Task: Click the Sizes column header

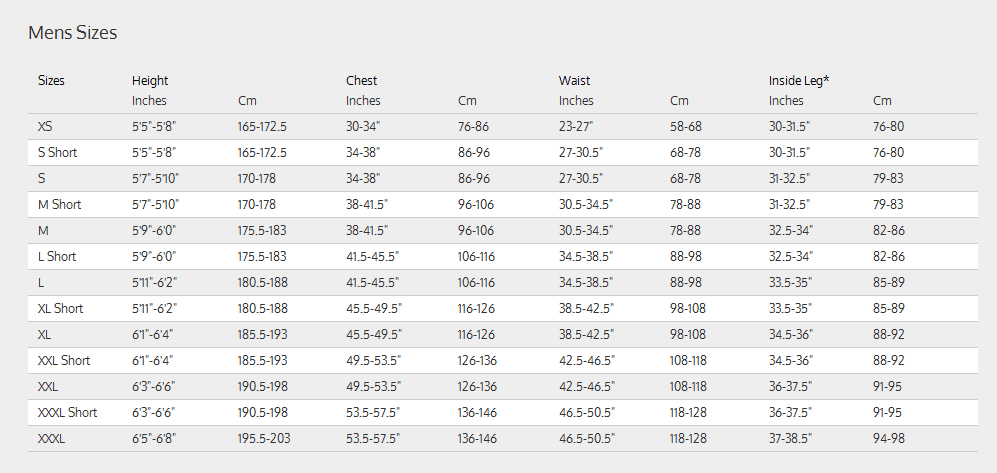Action: click(51, 81)
